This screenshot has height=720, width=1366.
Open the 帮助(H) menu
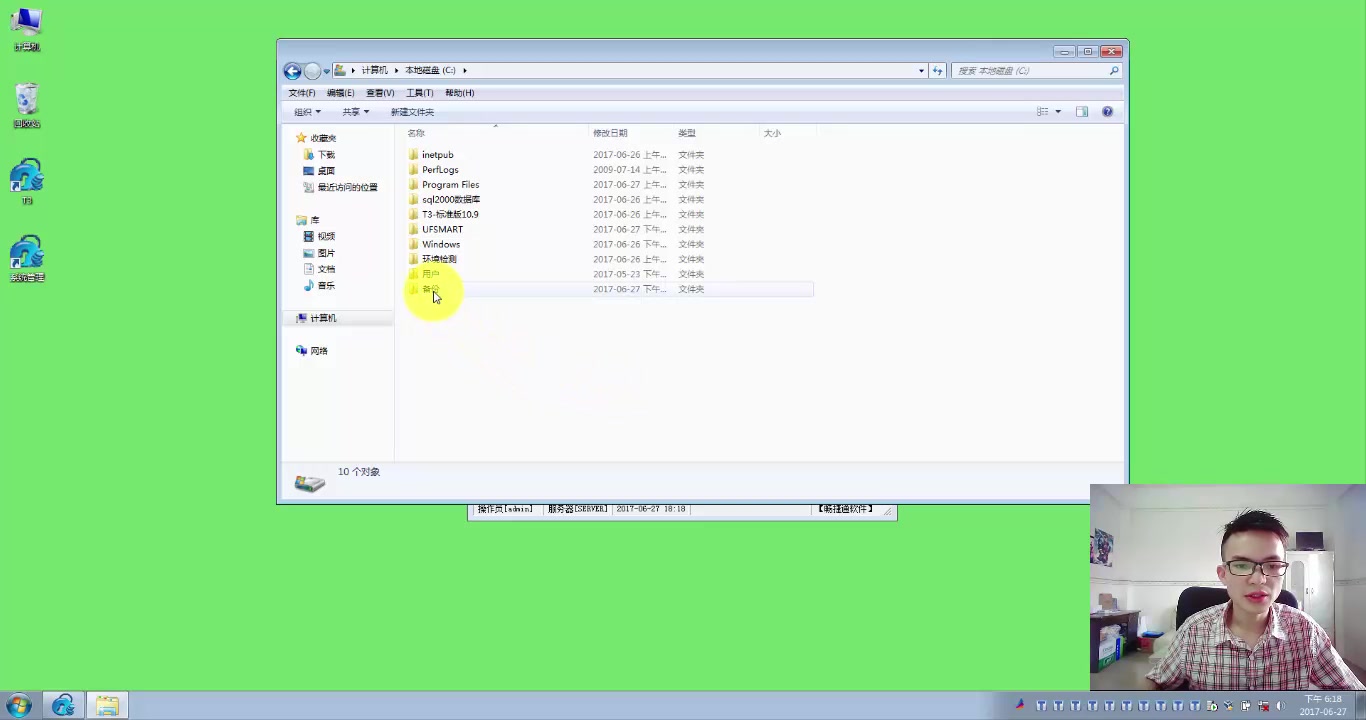(460, 93)
